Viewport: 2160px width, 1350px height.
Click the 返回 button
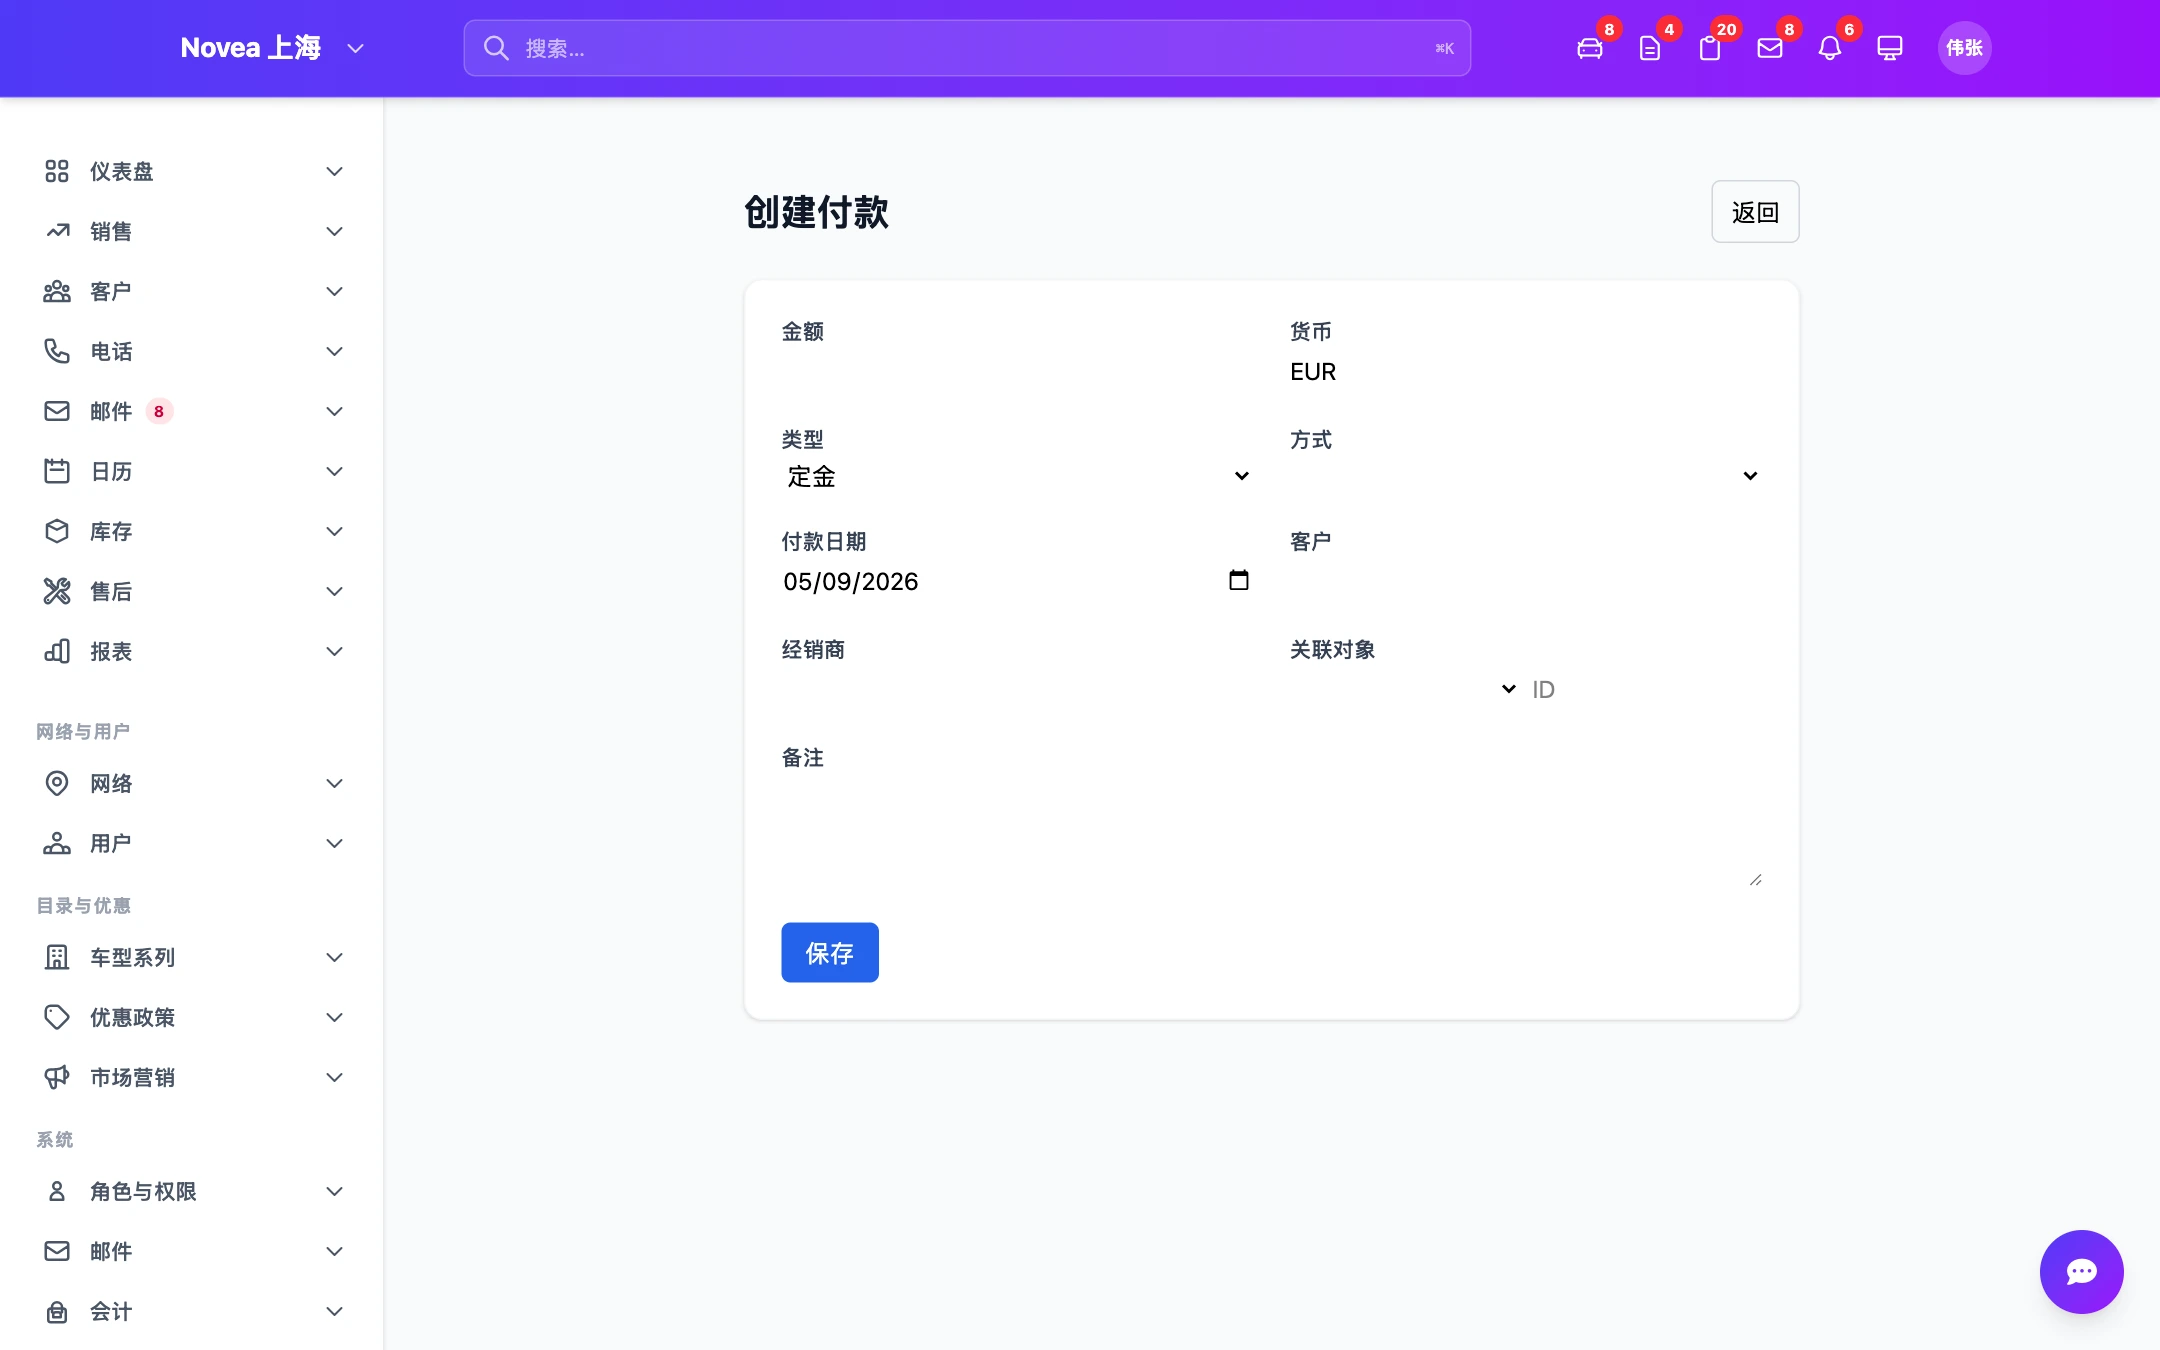coord(1755,211)
